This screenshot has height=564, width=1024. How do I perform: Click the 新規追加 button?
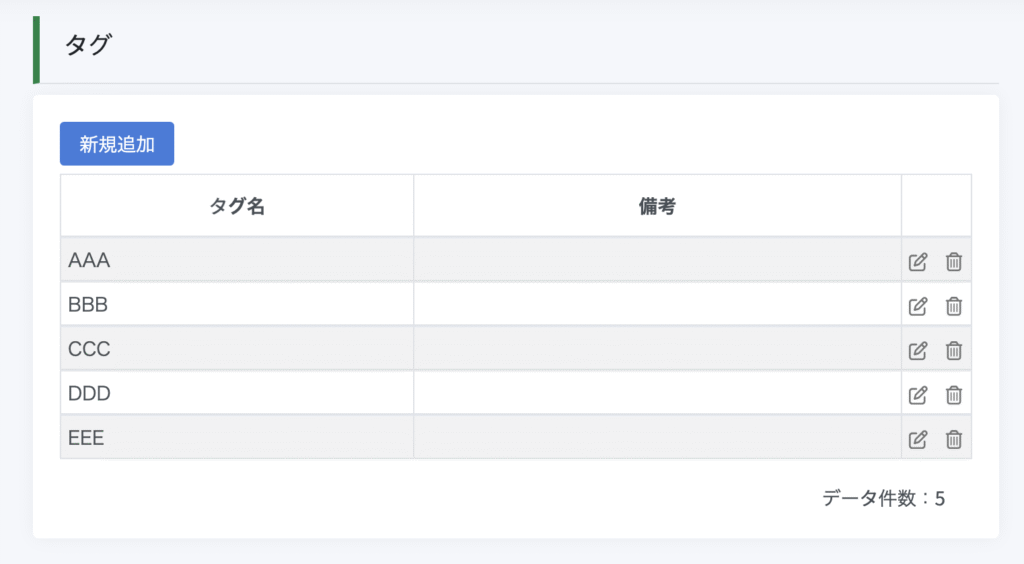[117, 144]
